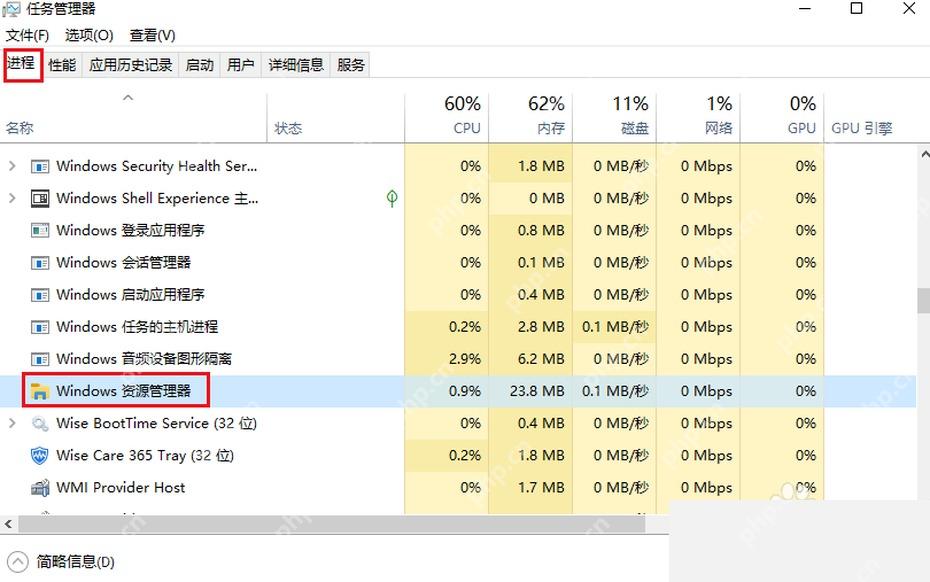930x582 pixels.
Task: Open the 文件(F) menu
Action: point(27,36)
